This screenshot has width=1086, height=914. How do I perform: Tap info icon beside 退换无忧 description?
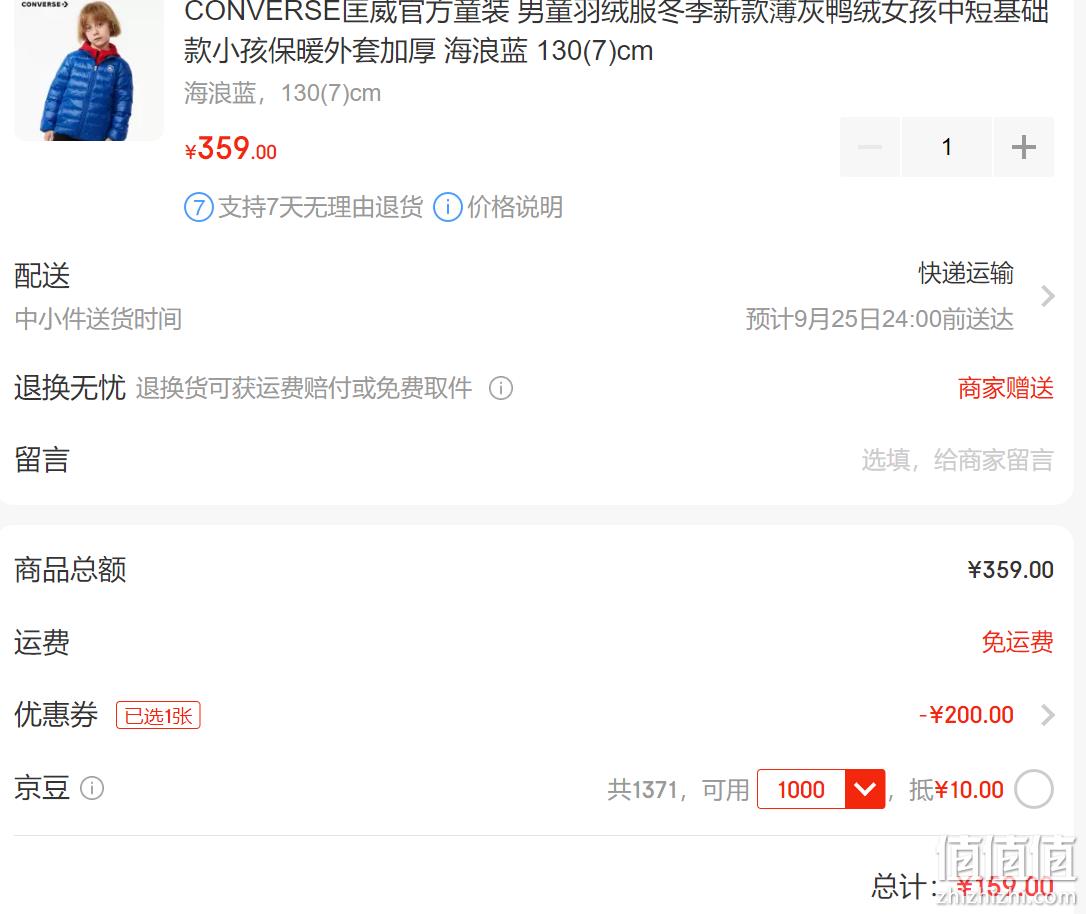click(501, 388)
